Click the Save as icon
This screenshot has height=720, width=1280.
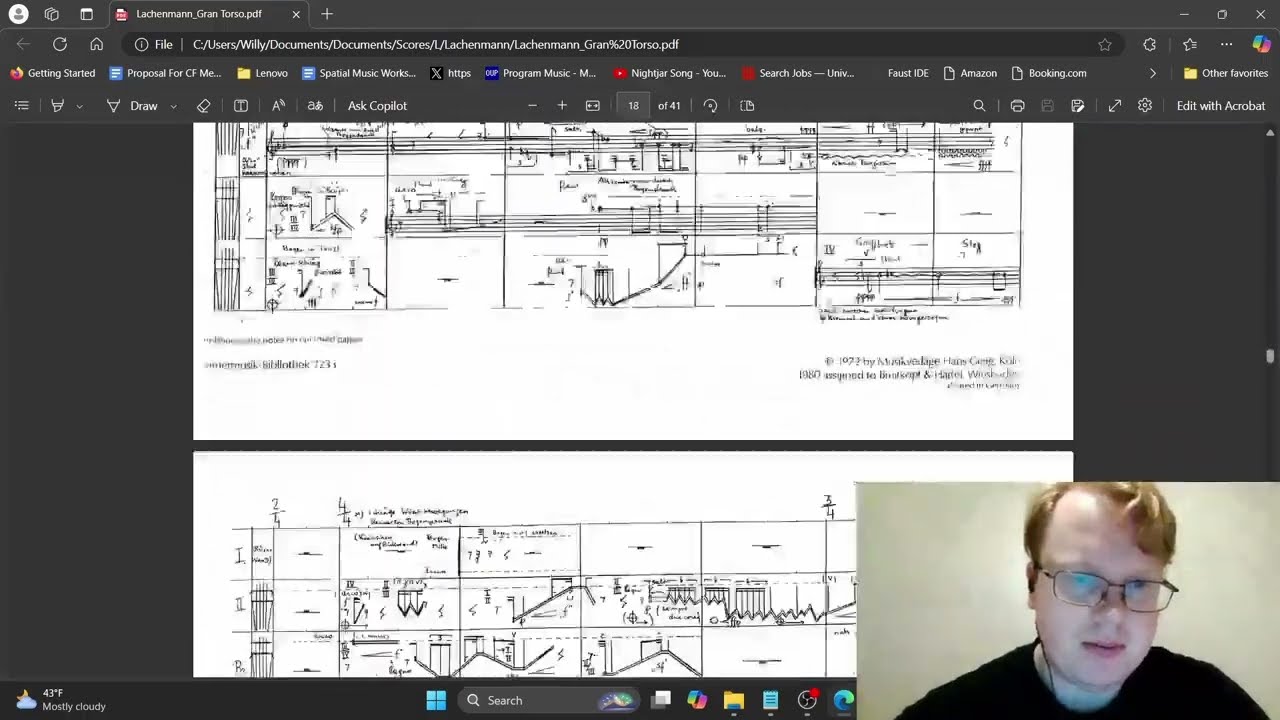(x=1077, y=105)
